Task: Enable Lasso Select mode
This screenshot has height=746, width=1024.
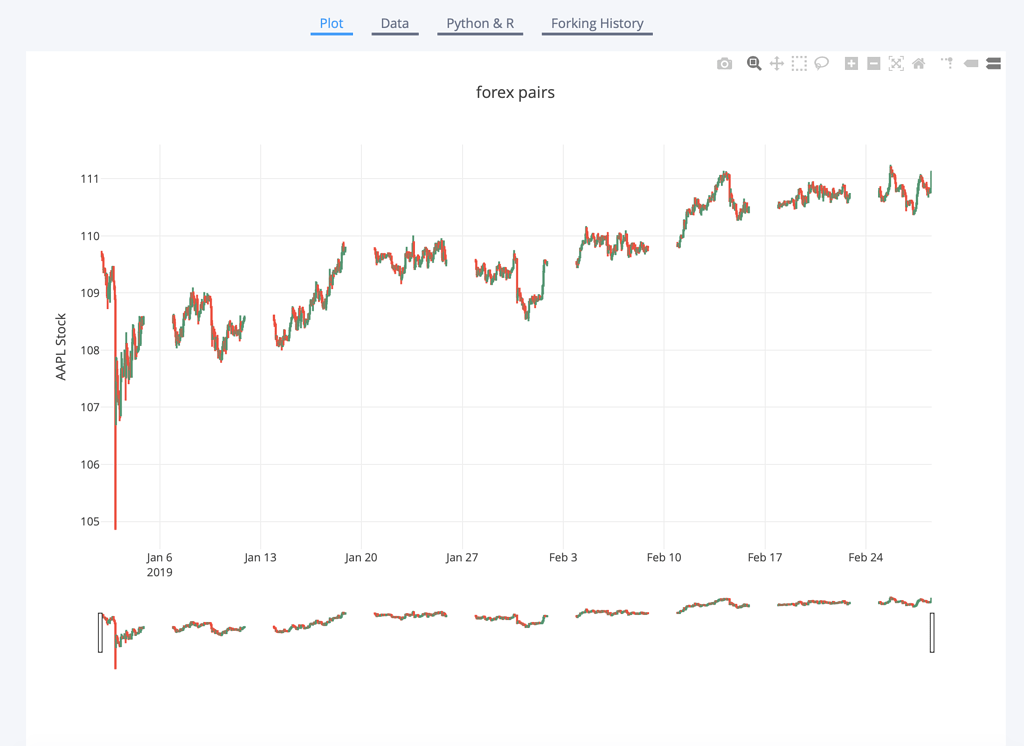Action: click(821, 63)
